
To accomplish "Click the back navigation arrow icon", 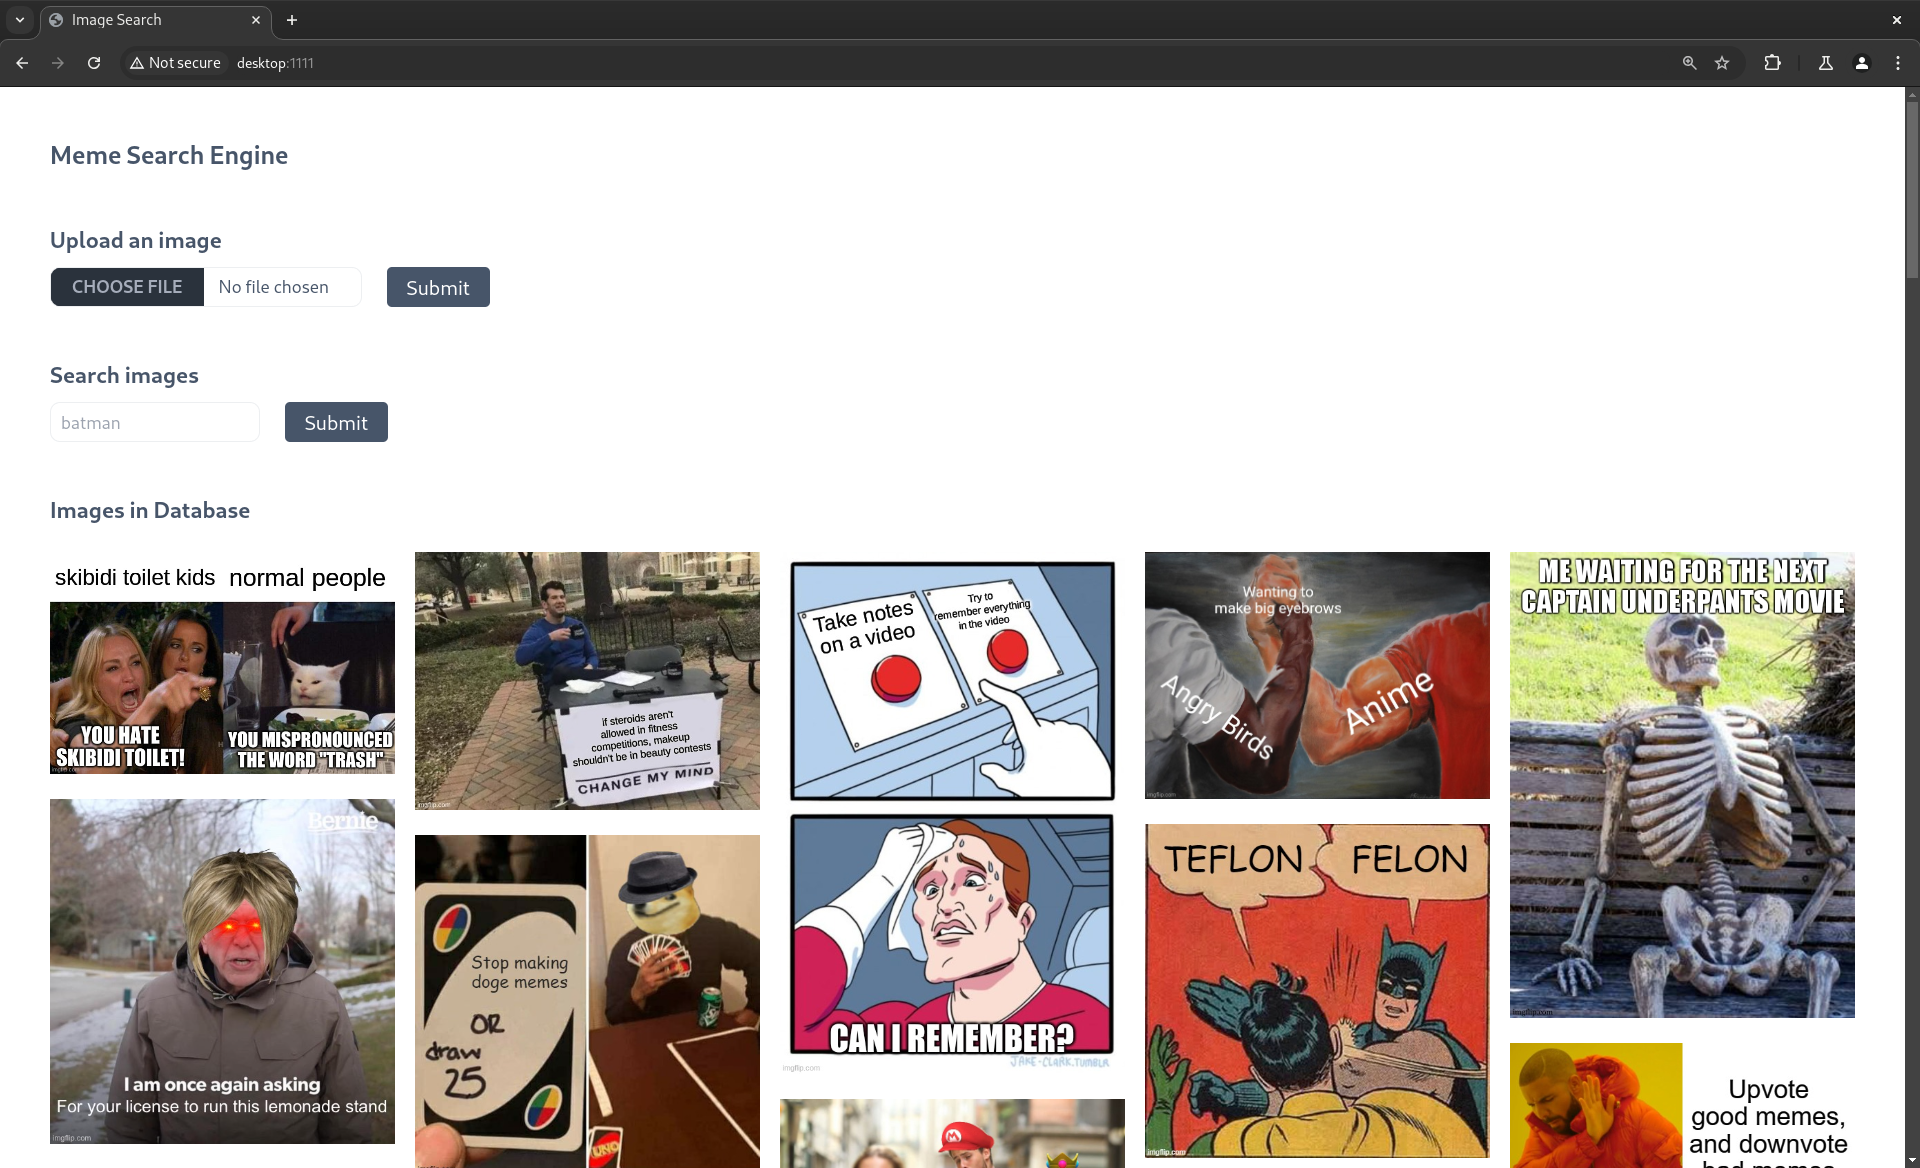I will pyautogui.click(x=23, y=63).
